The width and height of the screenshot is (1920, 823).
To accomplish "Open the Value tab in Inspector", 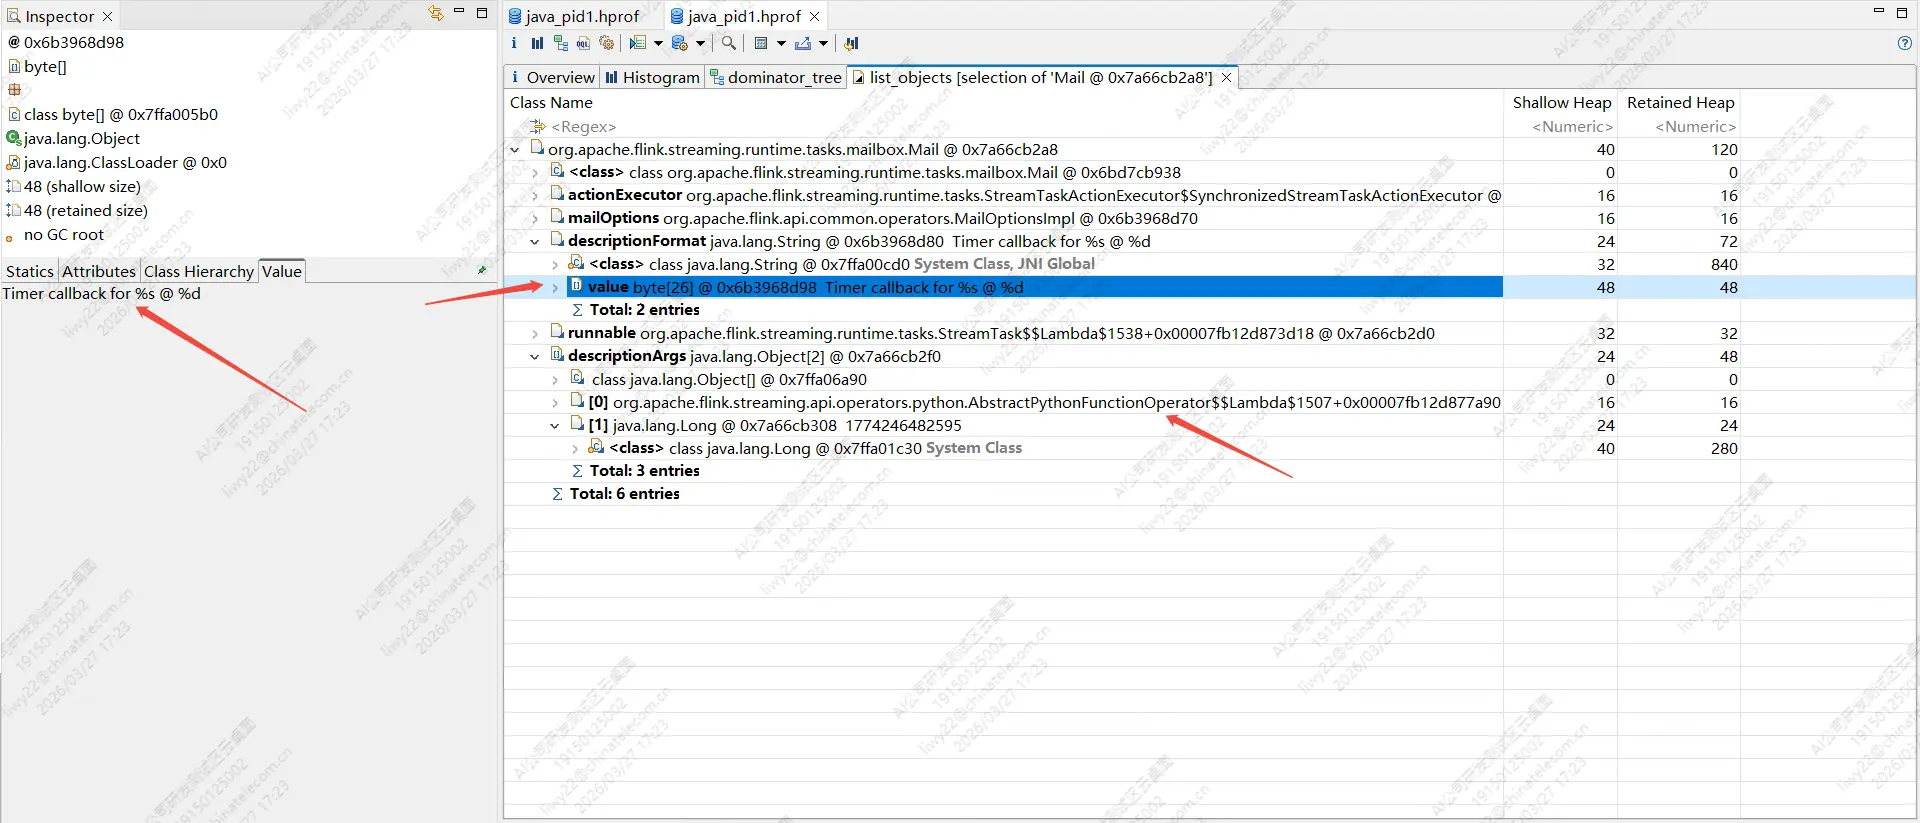I will tap(282, 271).
